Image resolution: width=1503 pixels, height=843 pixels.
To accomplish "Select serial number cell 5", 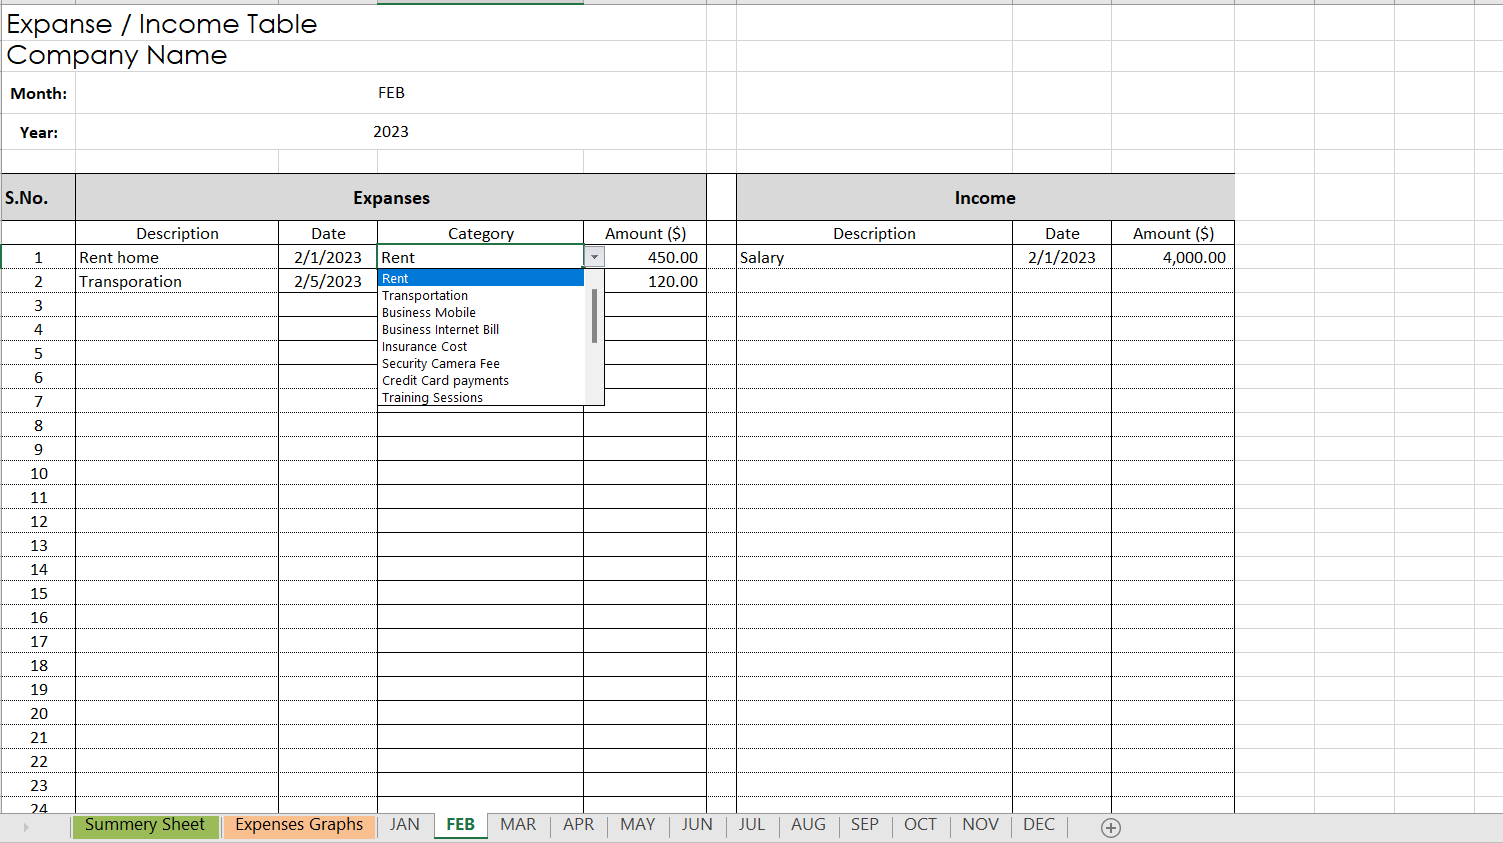I will [x=38, y=353].
